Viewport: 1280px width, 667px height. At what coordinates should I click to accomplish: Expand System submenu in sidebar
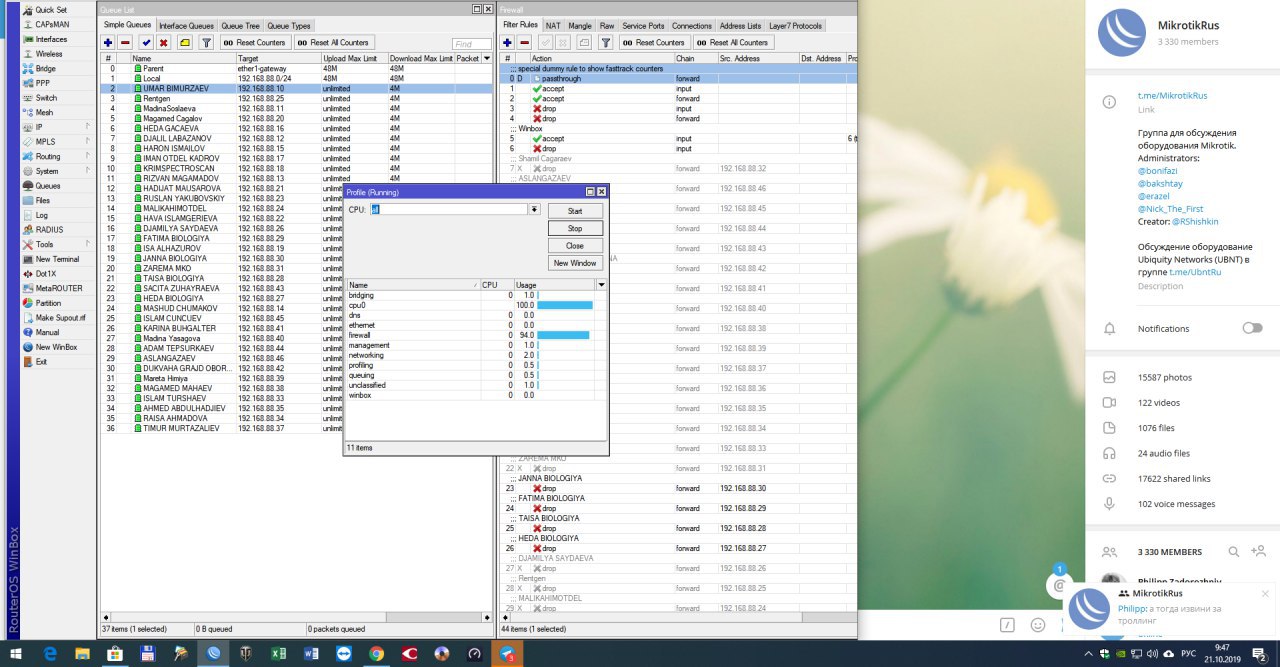click(88, 171)
